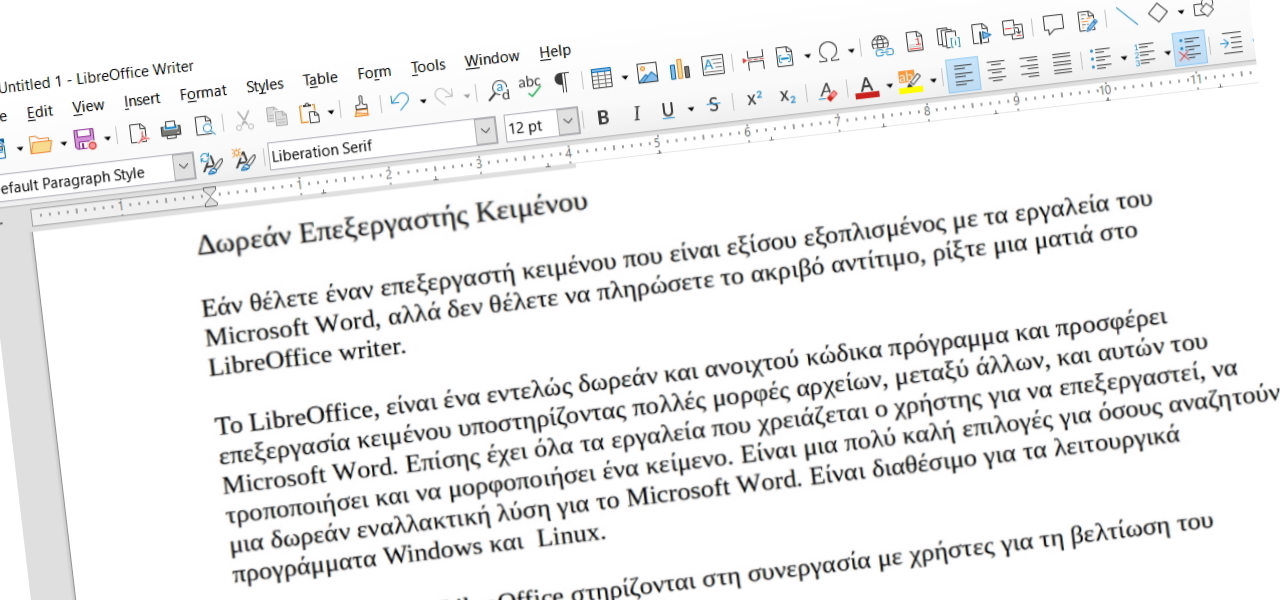Click the Print icon
1280x600 pixels.
171,129
